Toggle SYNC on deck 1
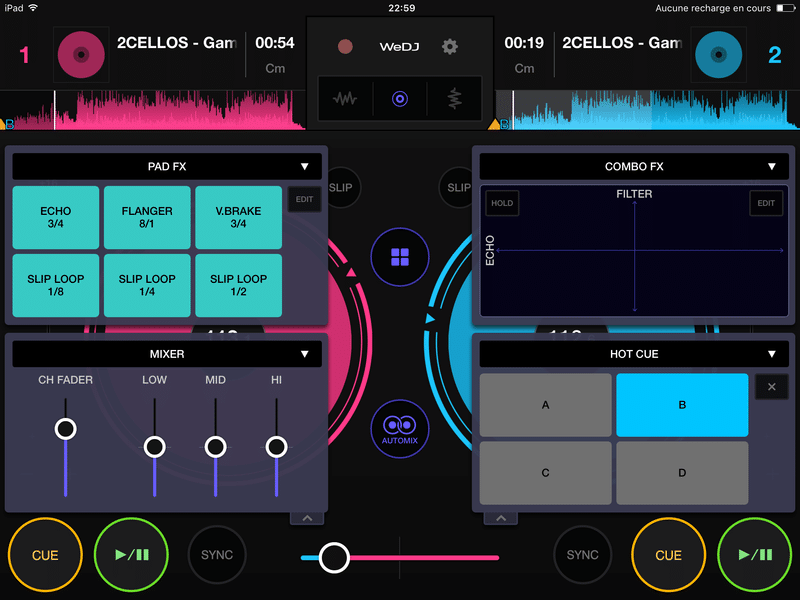 pyautogui.click(x=217, y=555)
